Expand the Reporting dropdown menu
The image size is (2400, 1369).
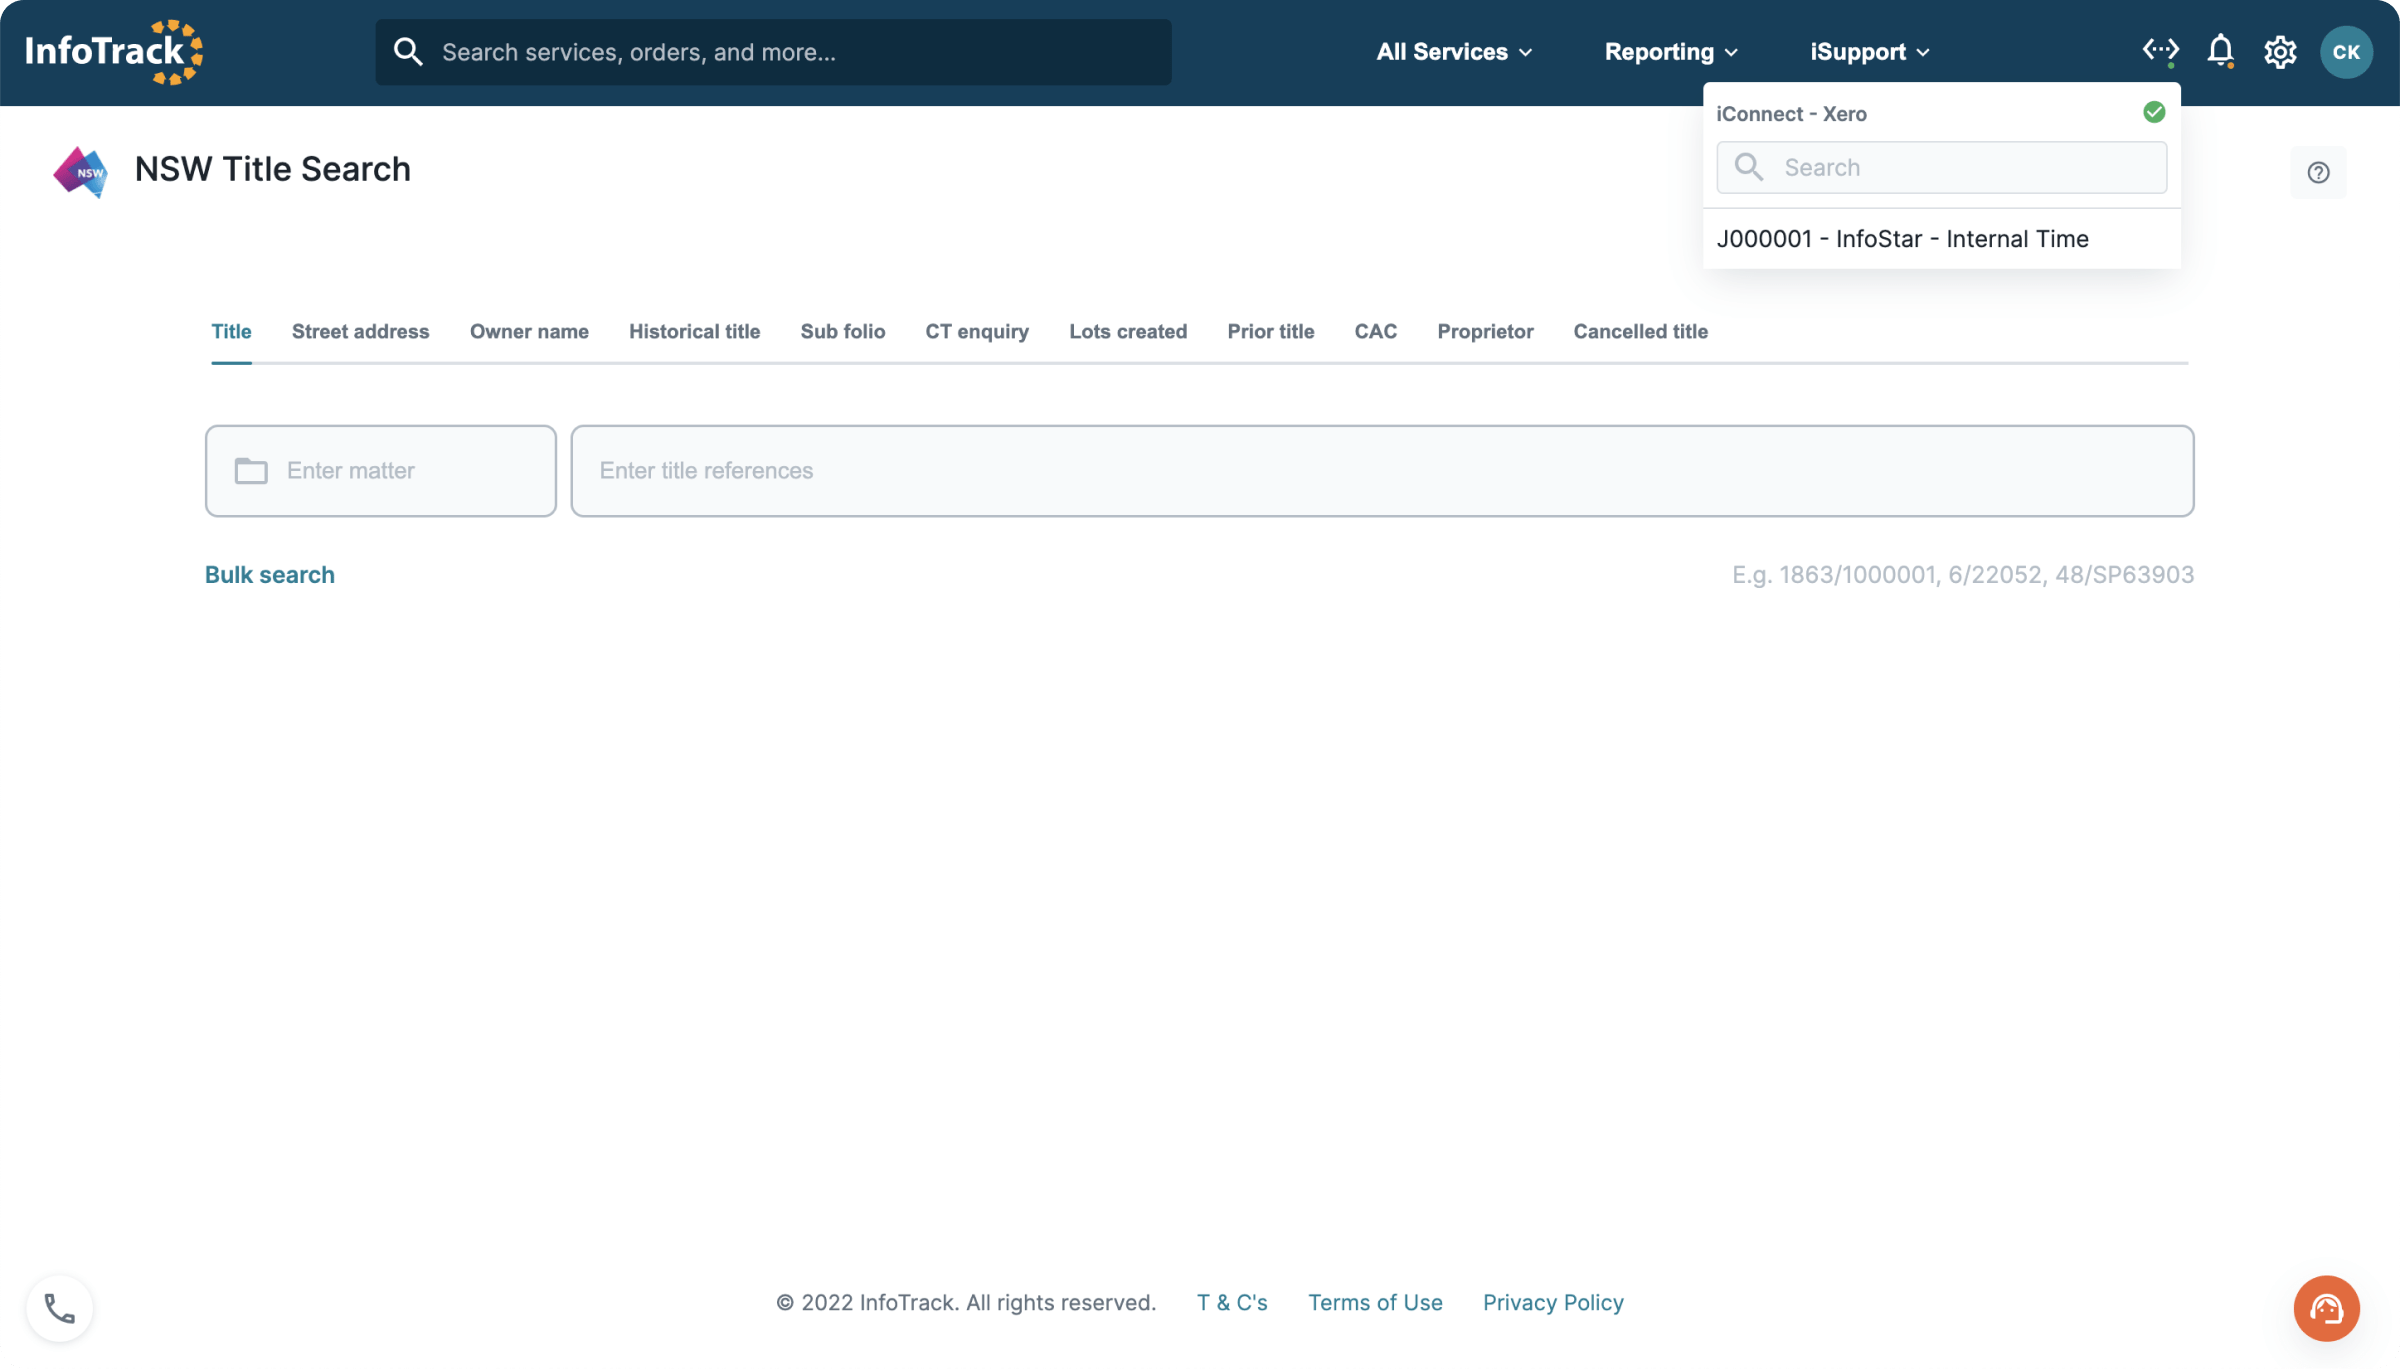tap(1671, 53)
